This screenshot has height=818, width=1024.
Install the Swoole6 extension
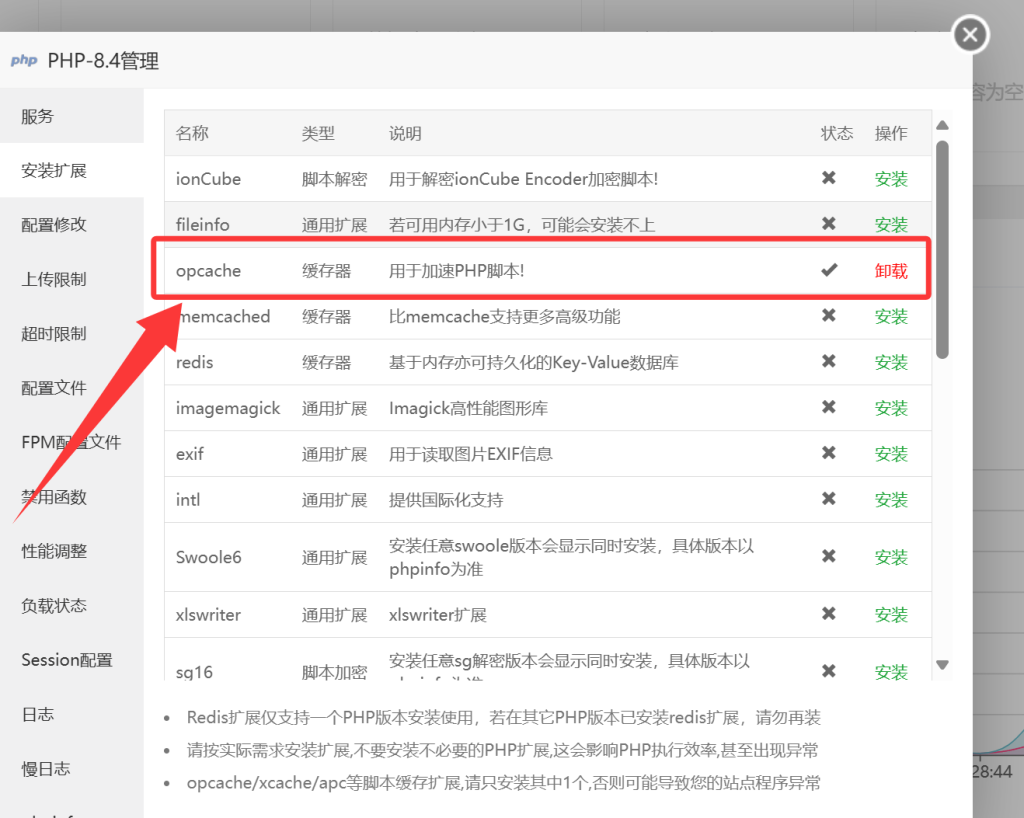coord(891,557)
